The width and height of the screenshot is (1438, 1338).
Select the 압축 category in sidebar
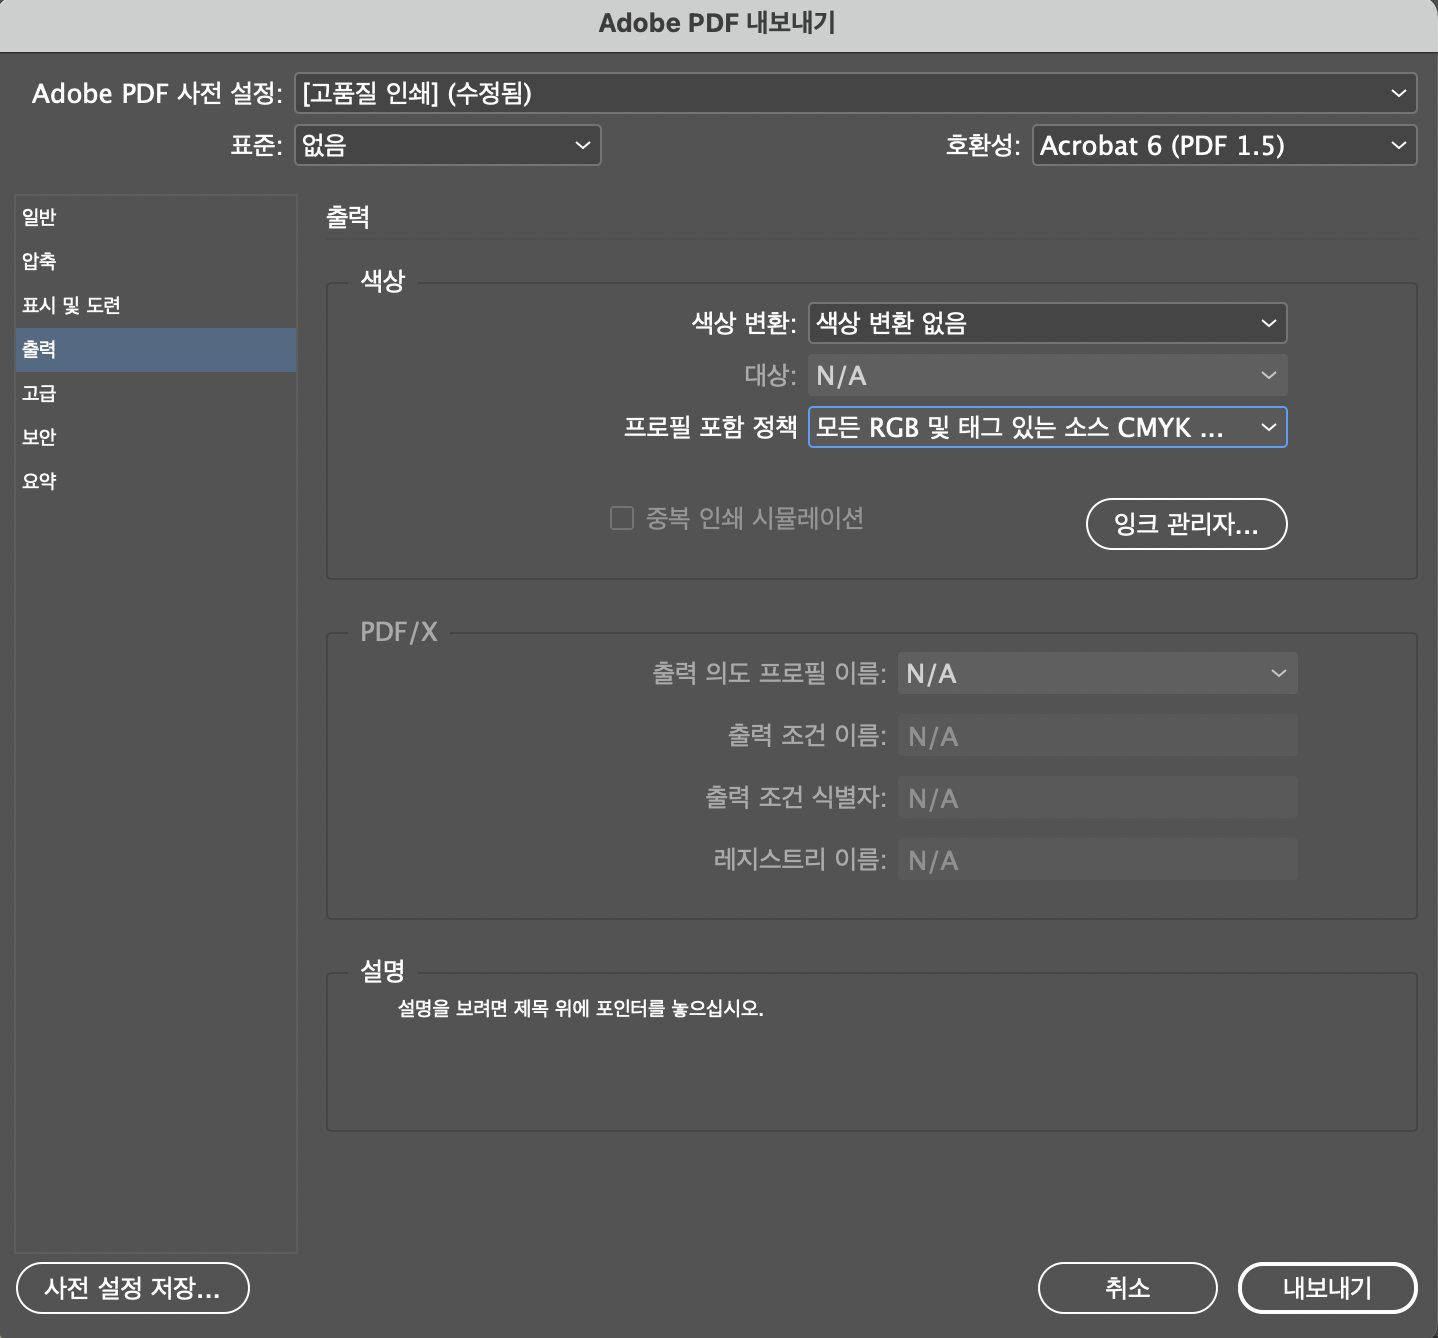(x=156, y=261)
